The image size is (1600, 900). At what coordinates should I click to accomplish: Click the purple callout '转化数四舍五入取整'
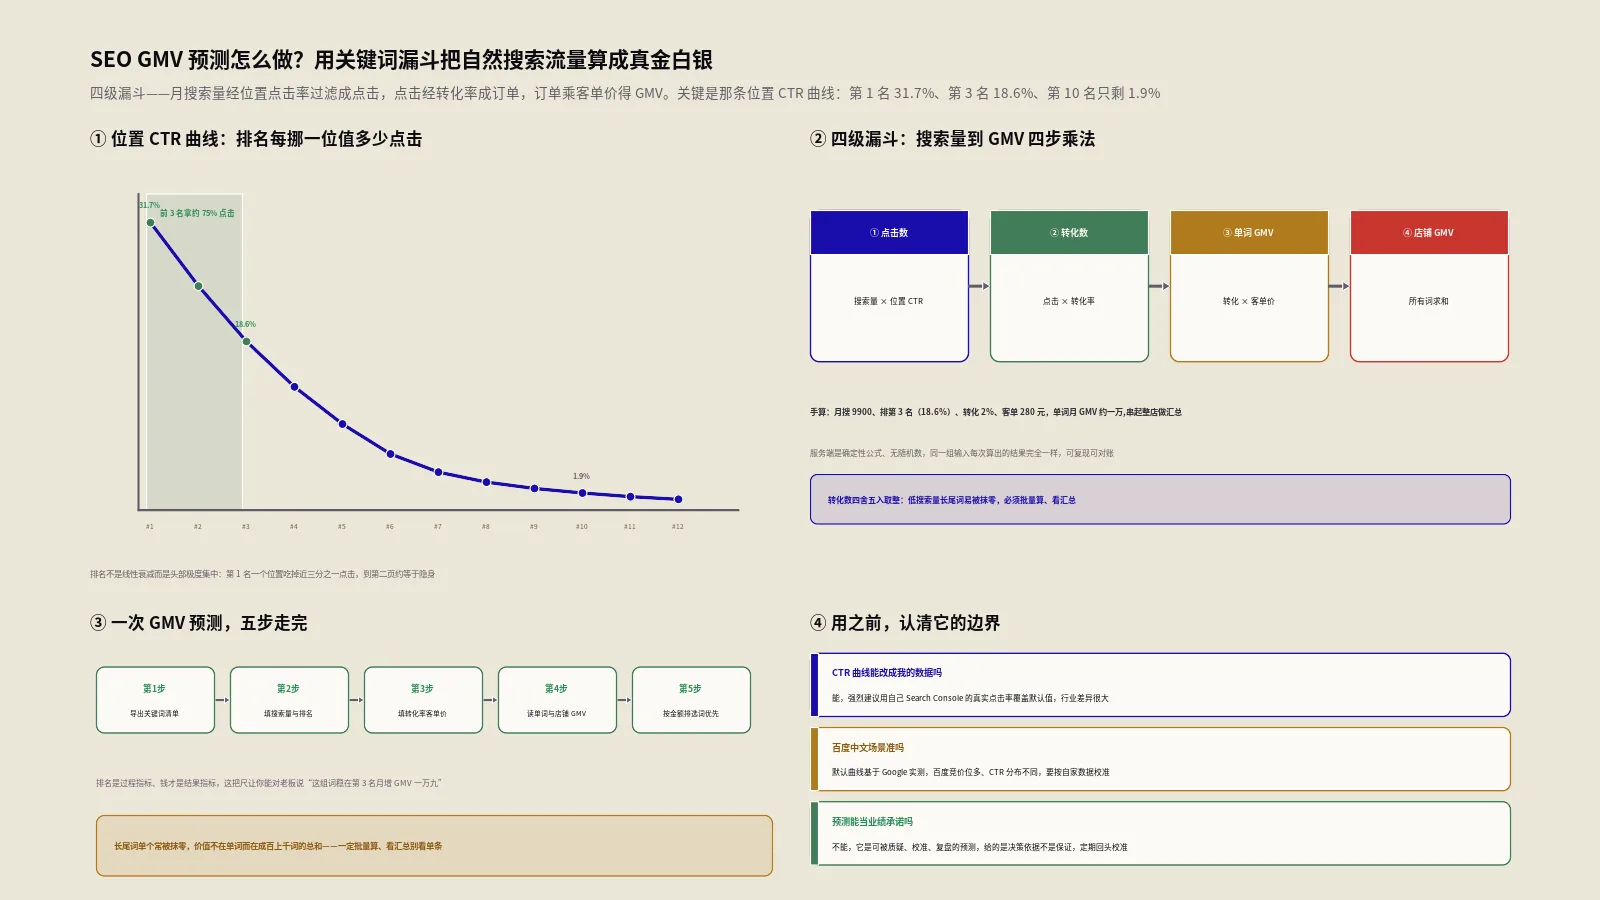pos(1160,499)
